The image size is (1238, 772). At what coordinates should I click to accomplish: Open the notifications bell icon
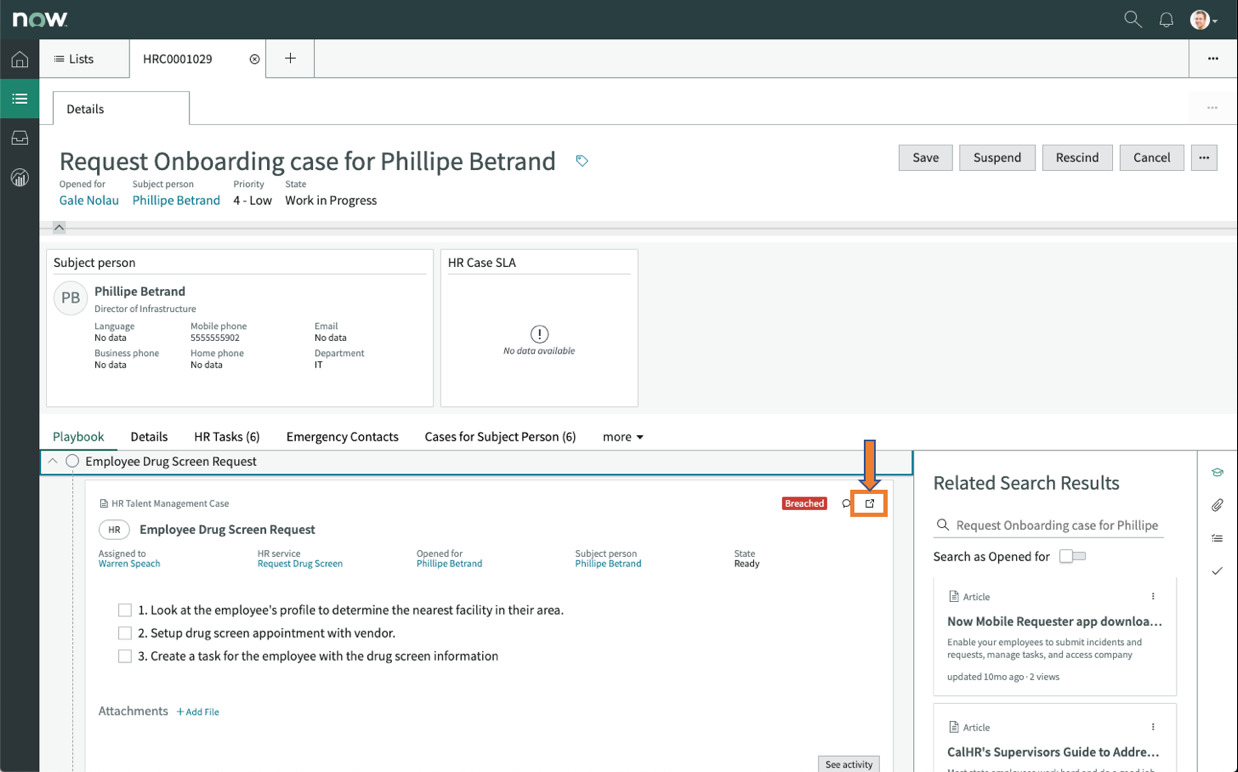click(x=1166, y=19)
